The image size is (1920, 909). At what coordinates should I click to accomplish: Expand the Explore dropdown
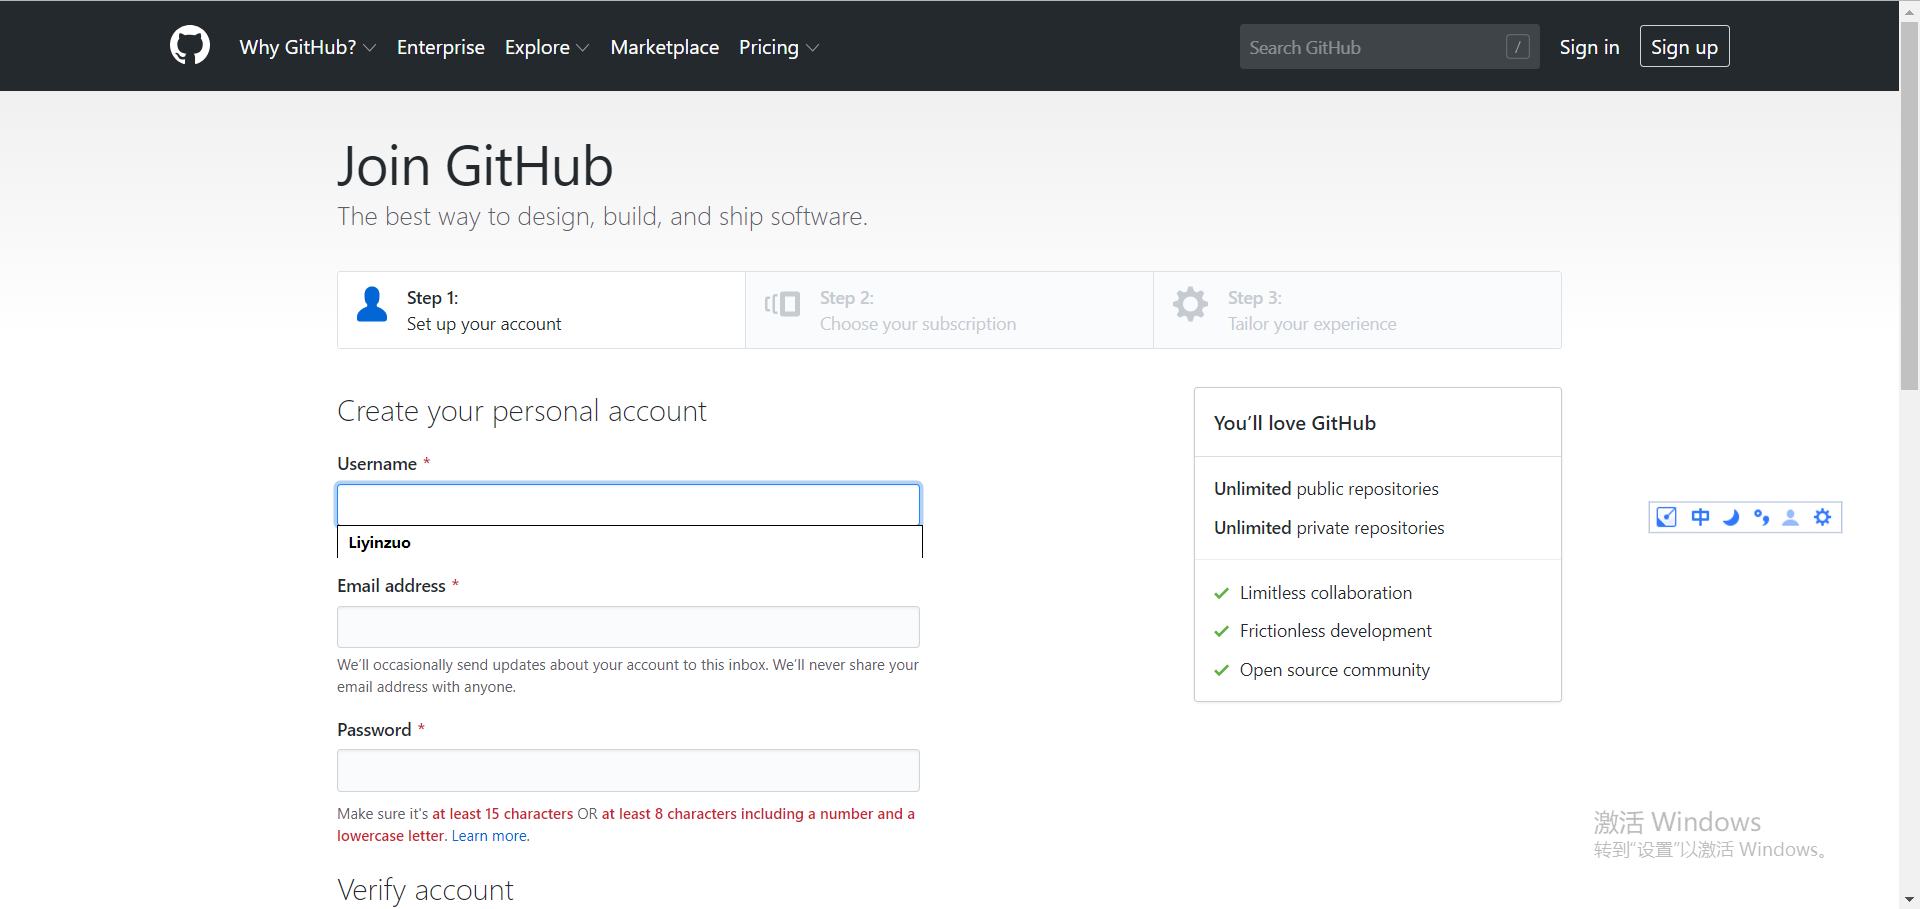pos(547,47)
